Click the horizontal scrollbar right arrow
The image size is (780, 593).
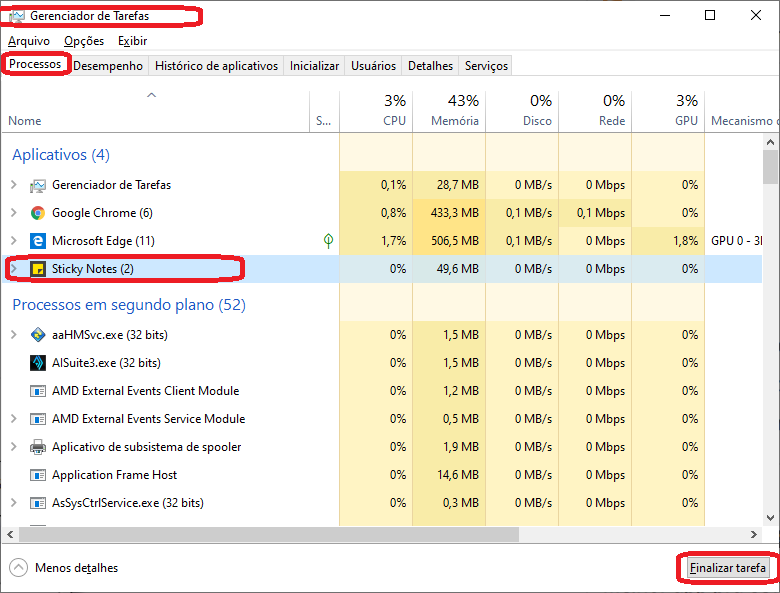(754, 535)
